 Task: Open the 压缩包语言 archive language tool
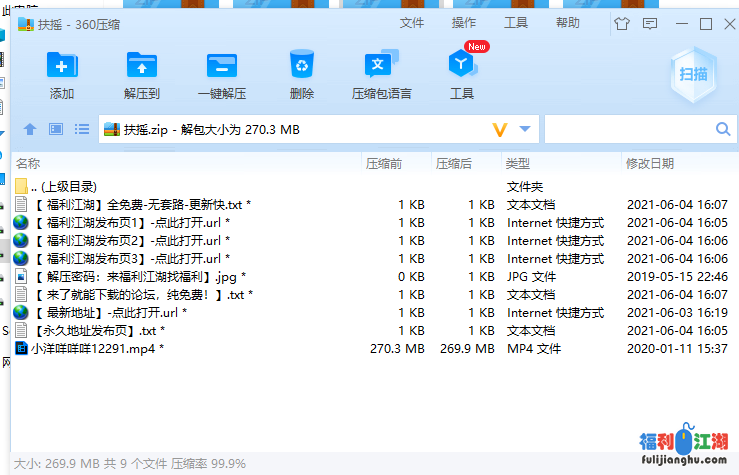(x=381, y=67)
